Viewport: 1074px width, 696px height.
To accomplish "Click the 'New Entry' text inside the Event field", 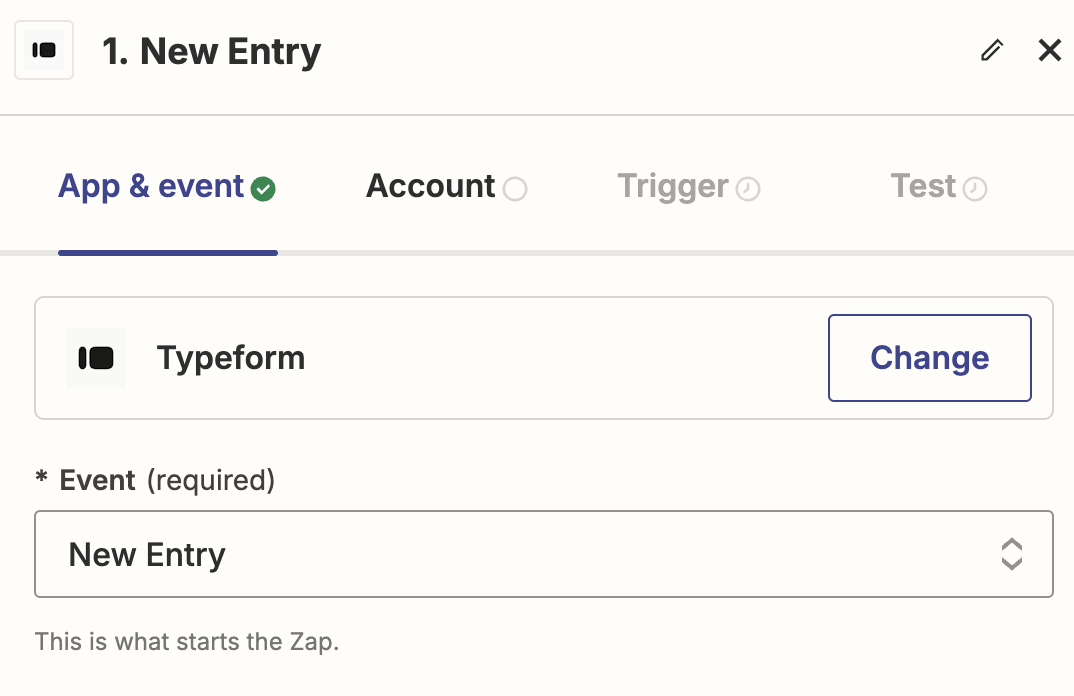I will [x=147, y=554].
